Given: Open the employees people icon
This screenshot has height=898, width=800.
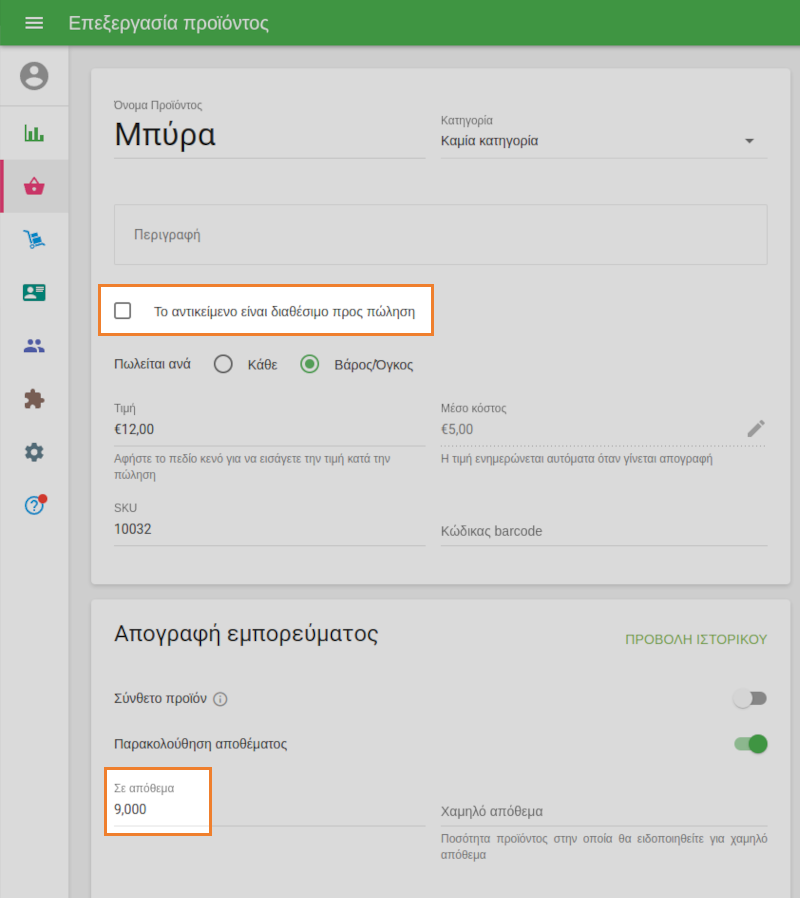Looking at the screenshot, I should (34, 346).
